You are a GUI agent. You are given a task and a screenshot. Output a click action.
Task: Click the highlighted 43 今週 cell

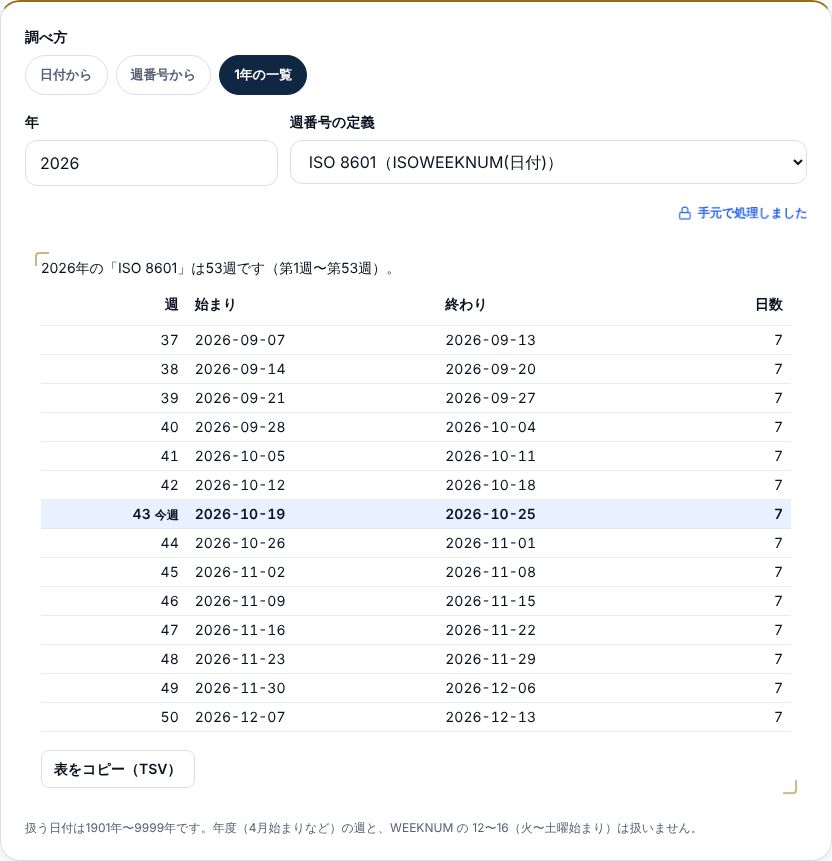[x=155, y=515]
